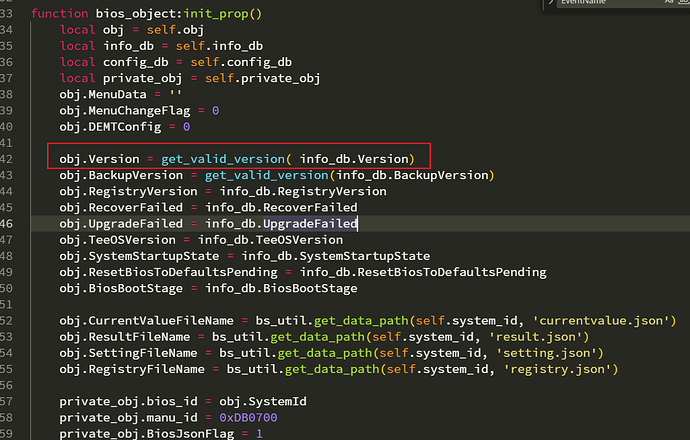Click the find input containing EventName
Screen dimensions: 690x440
[x=600, y=4]
